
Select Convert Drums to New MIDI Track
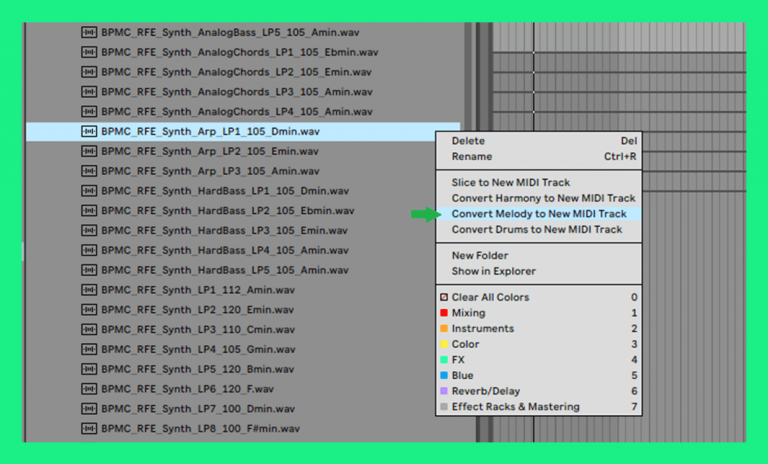pyautogui.click(x=536, y=230)
